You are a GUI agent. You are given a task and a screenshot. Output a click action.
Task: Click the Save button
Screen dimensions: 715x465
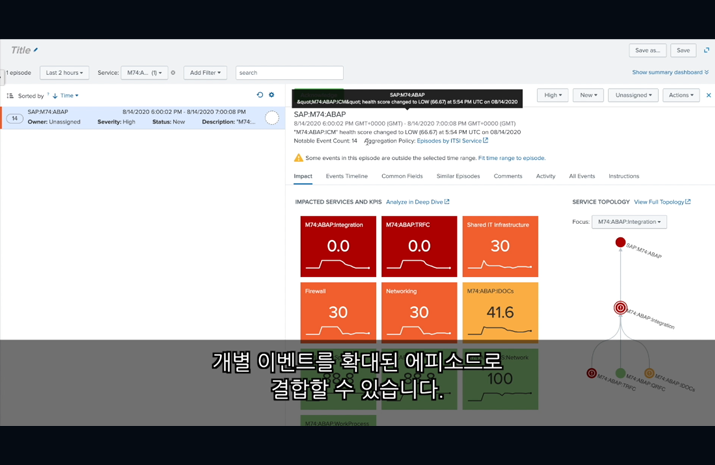pos(683,50)
